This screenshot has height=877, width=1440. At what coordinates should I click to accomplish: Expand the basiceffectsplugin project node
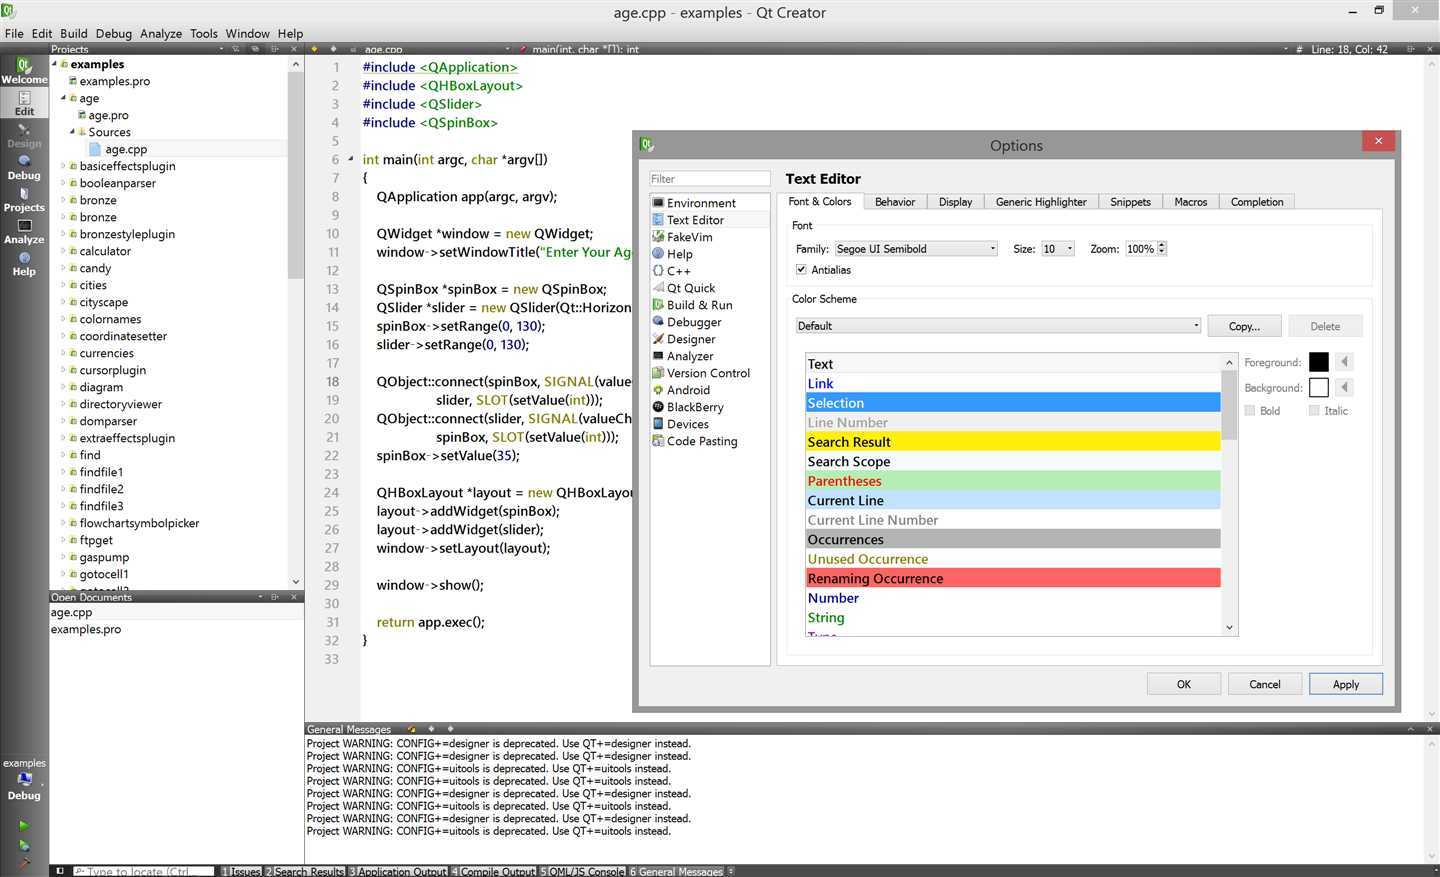click(63, 166)
